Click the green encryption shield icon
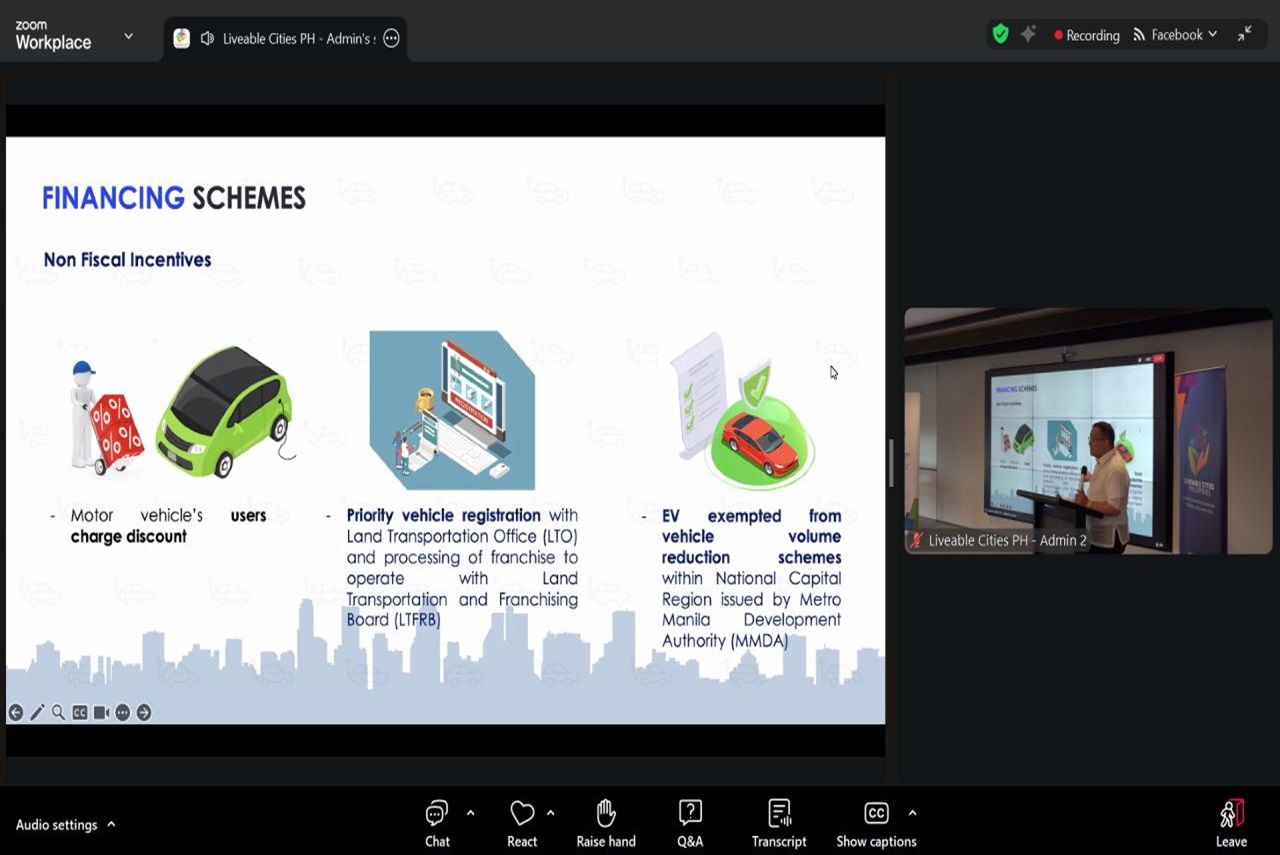The height and width of the screenshot is (855, 1280). (x=1000, y=34)
